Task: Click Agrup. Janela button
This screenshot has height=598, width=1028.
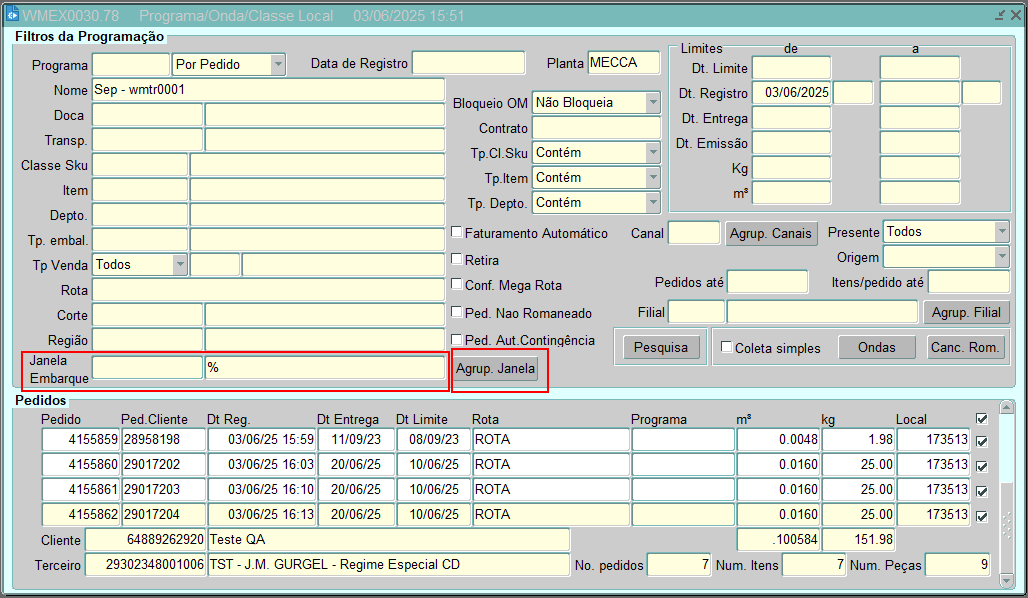Action: pos(495,368)
